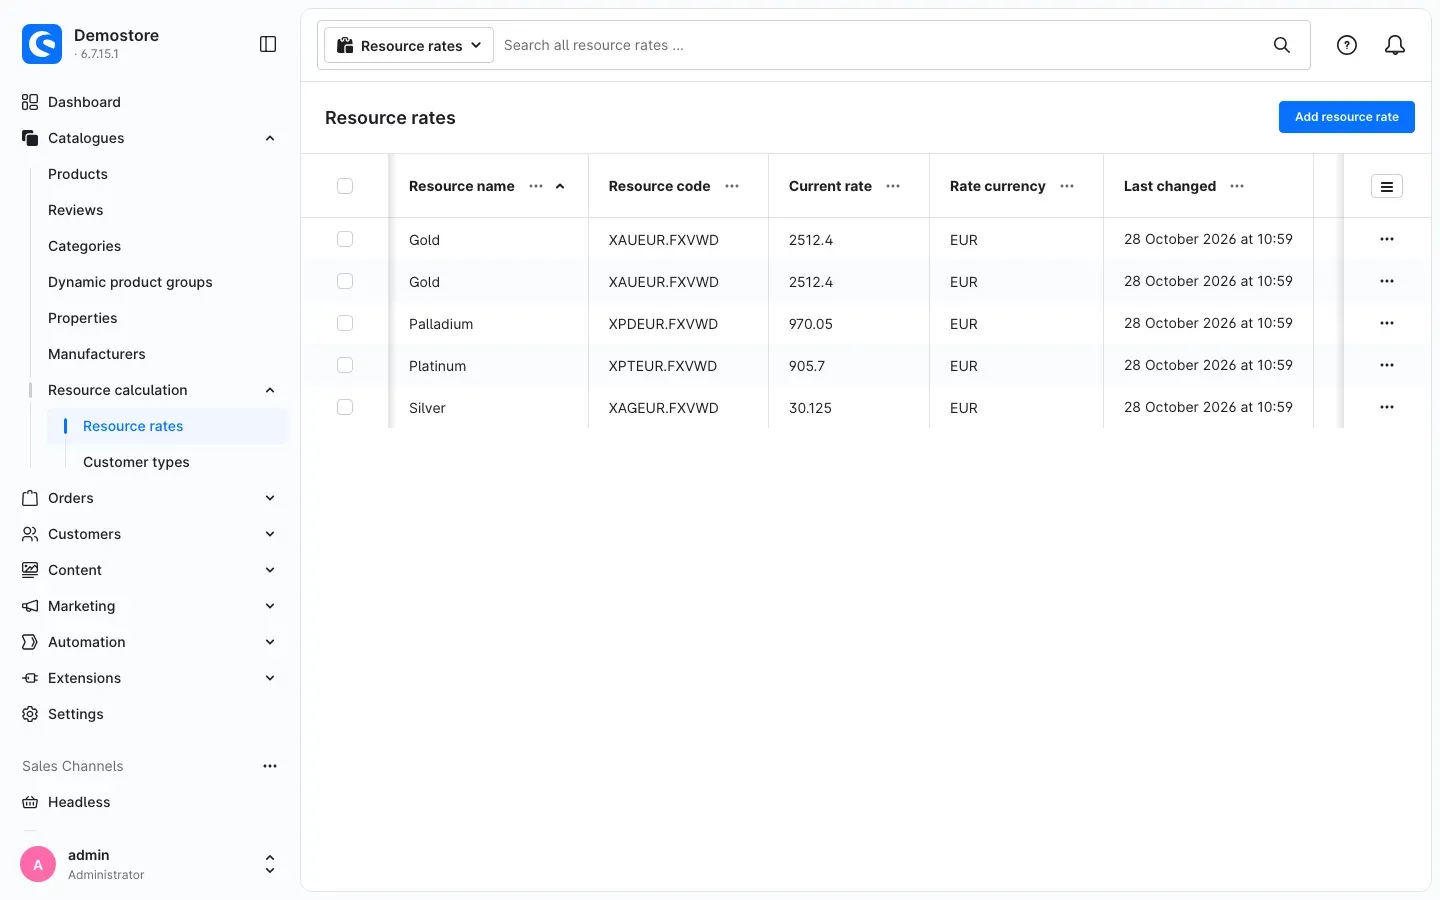Collapse the Resource calculation chevron

tap(270, 390)
